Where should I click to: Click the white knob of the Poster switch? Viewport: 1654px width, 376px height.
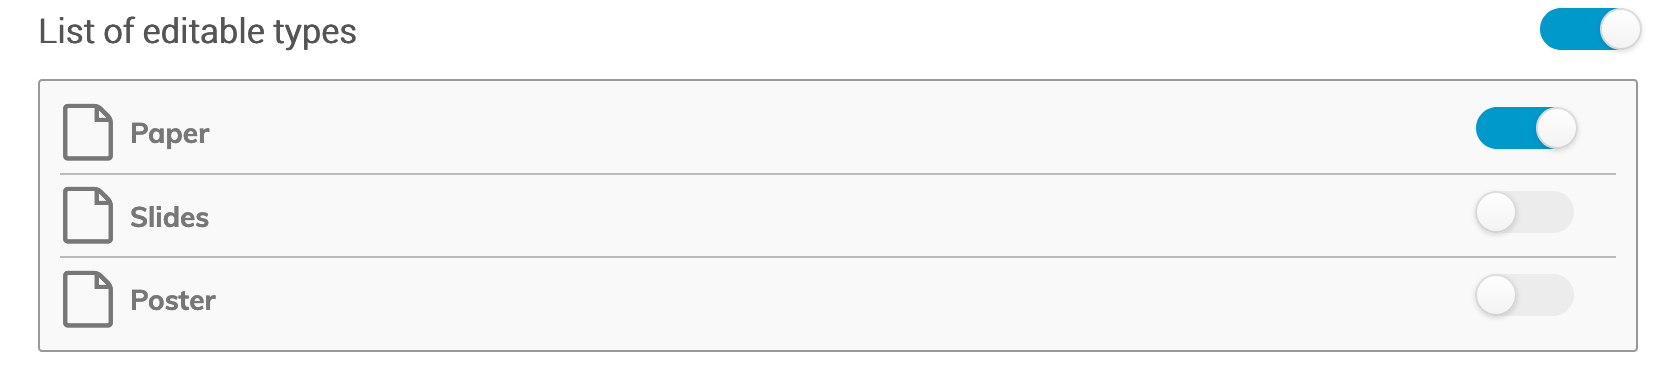(x=1496, y=295)
